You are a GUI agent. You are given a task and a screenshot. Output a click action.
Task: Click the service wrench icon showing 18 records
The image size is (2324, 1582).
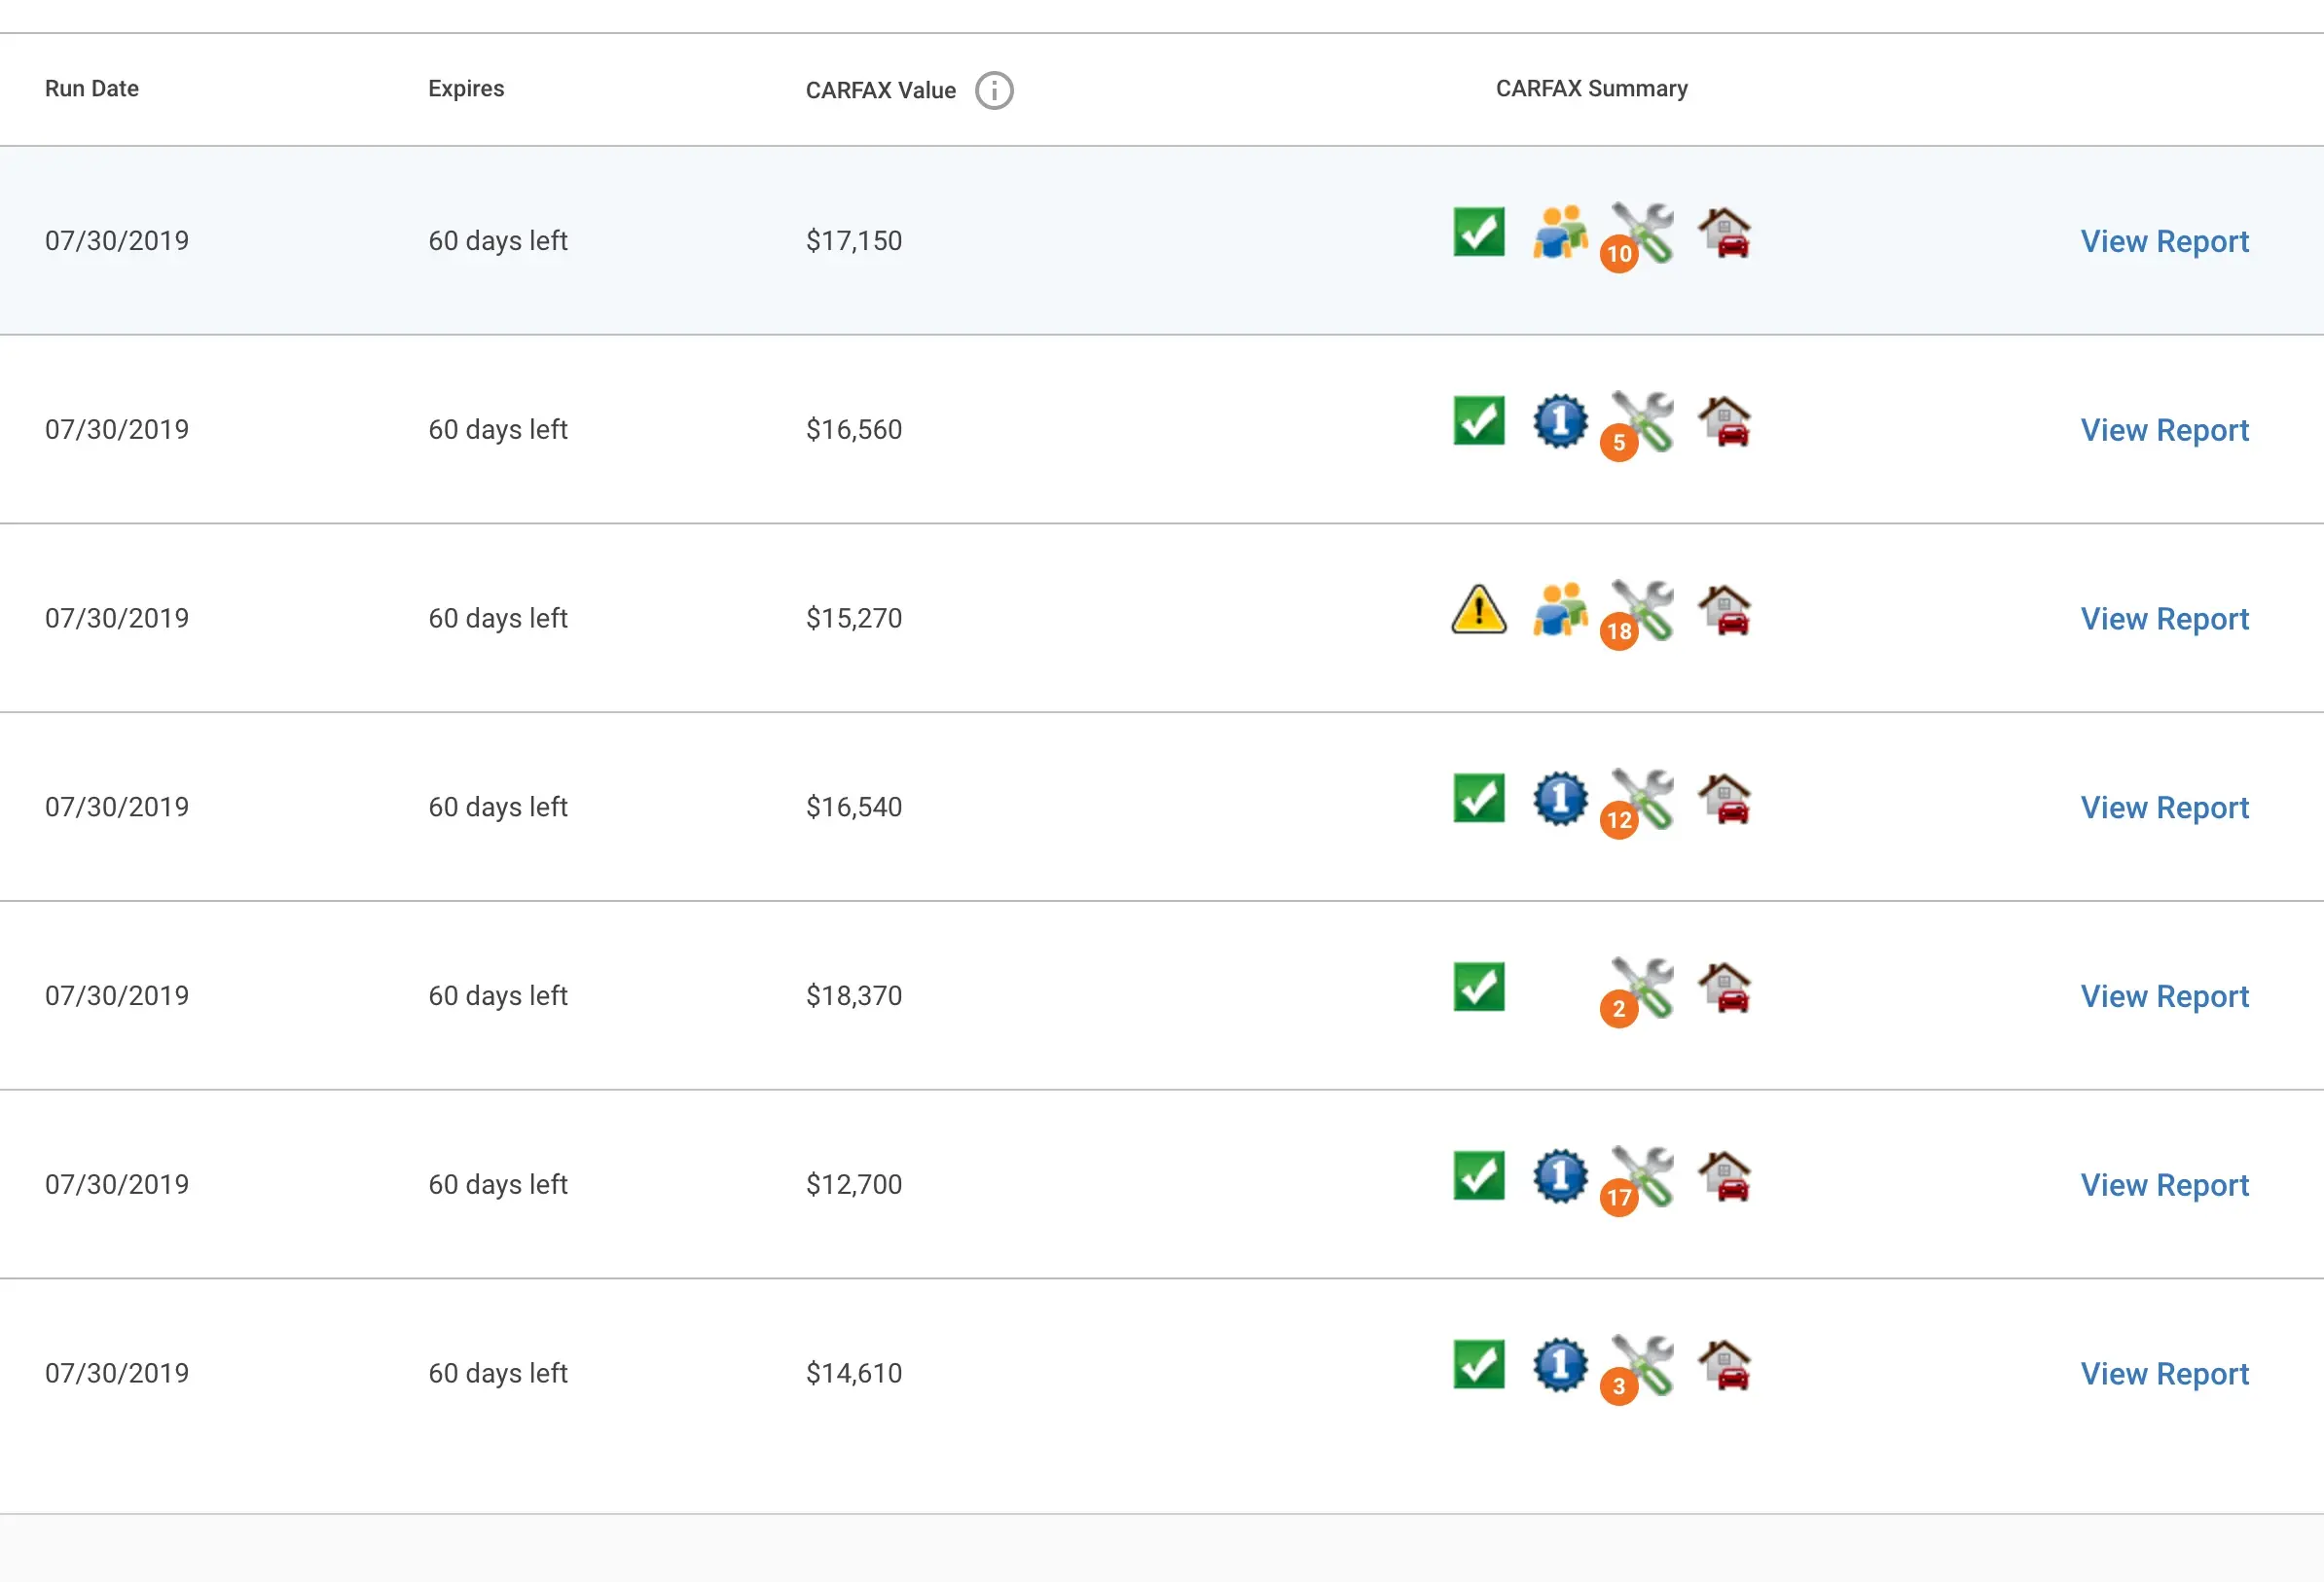(x=1640, y=612)
